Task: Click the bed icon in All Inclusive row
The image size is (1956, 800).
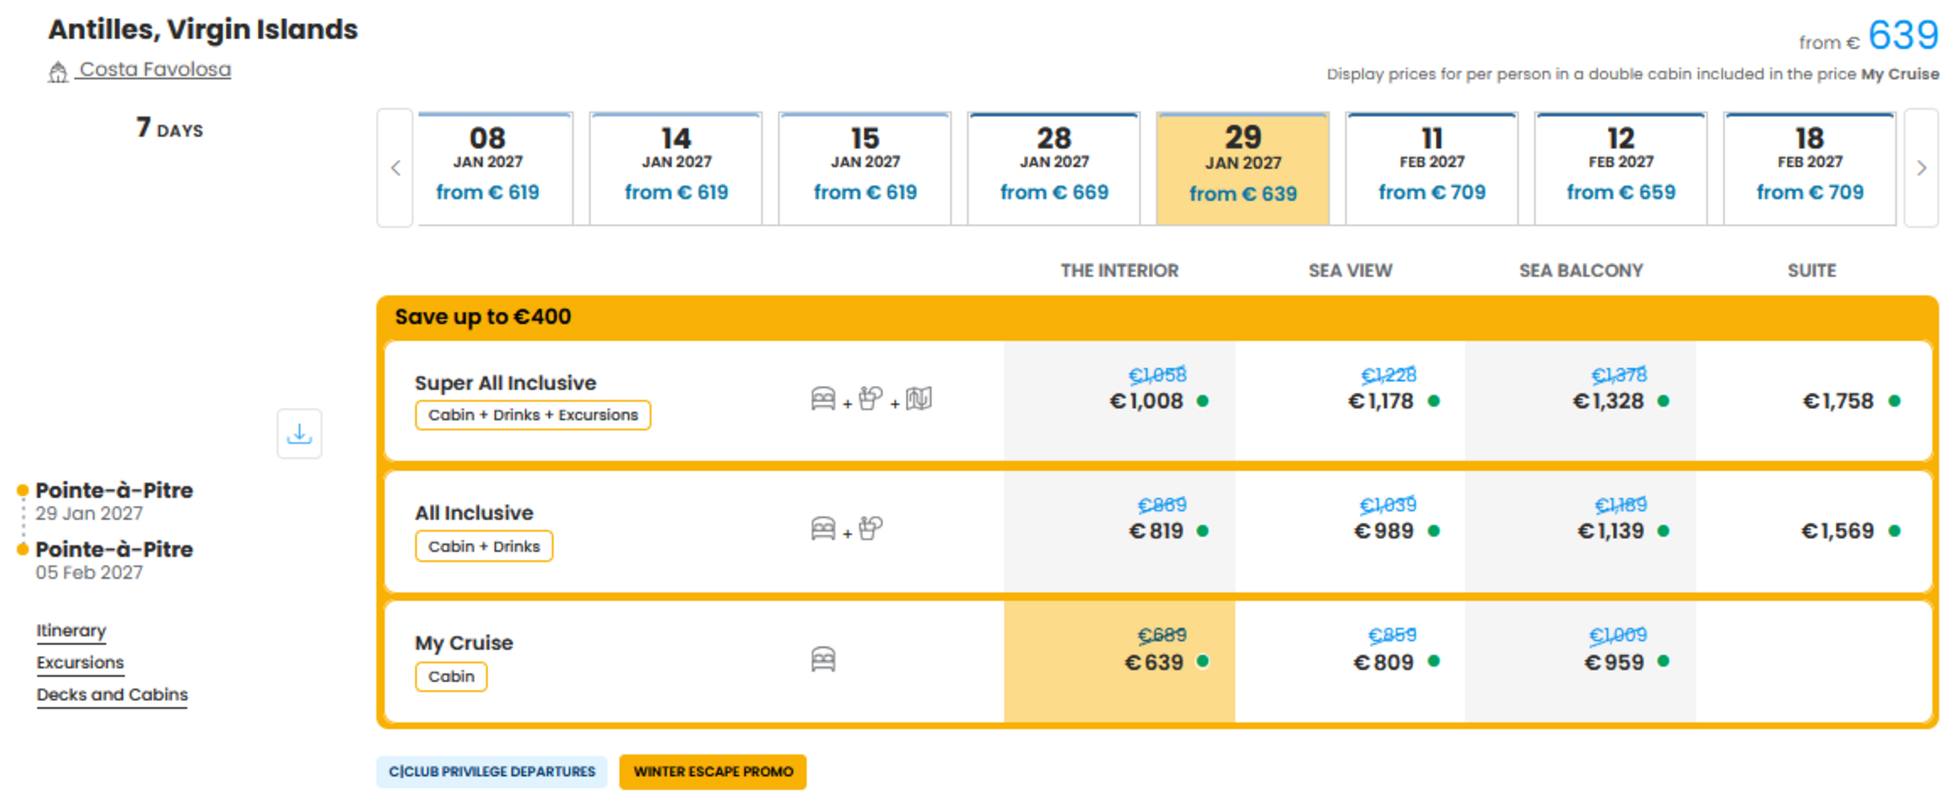Action: point(823,528)
